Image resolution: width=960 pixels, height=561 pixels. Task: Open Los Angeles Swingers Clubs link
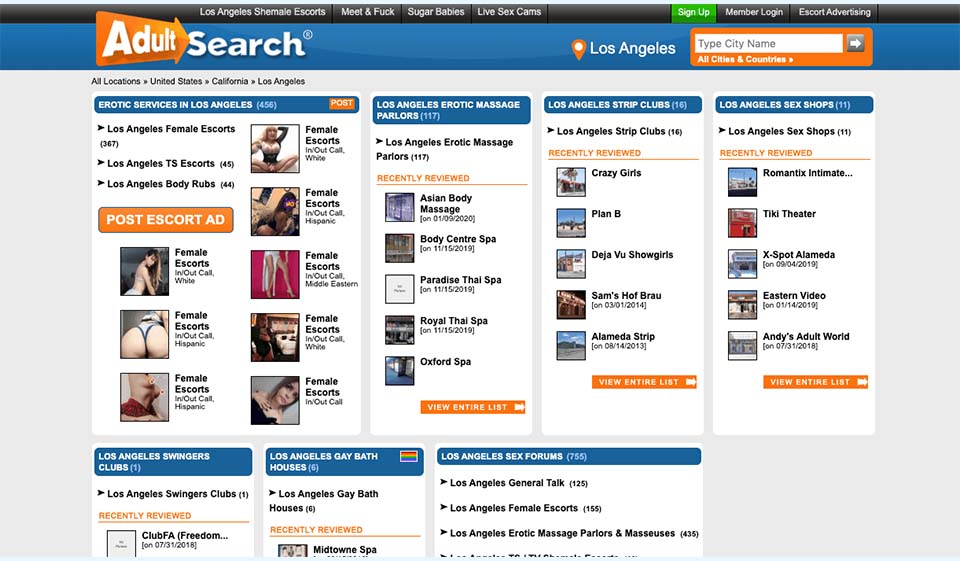tap(173, 494)
